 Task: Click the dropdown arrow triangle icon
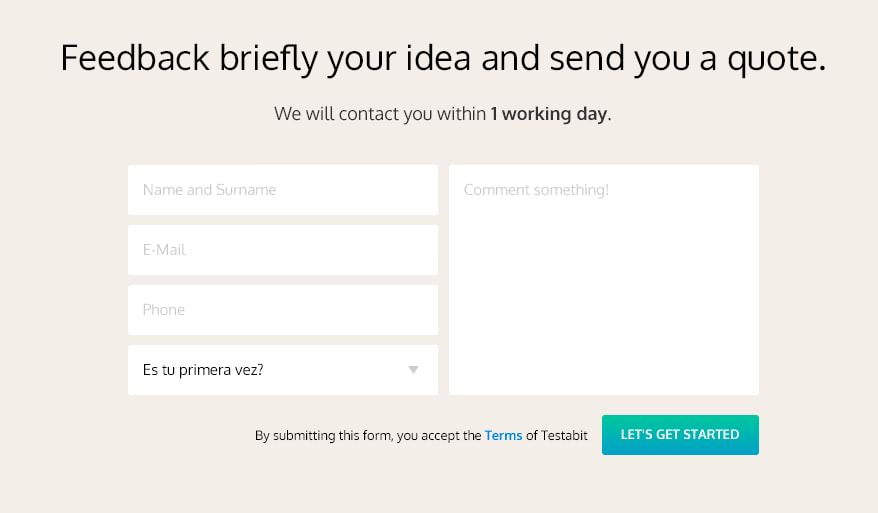point(414,370)
